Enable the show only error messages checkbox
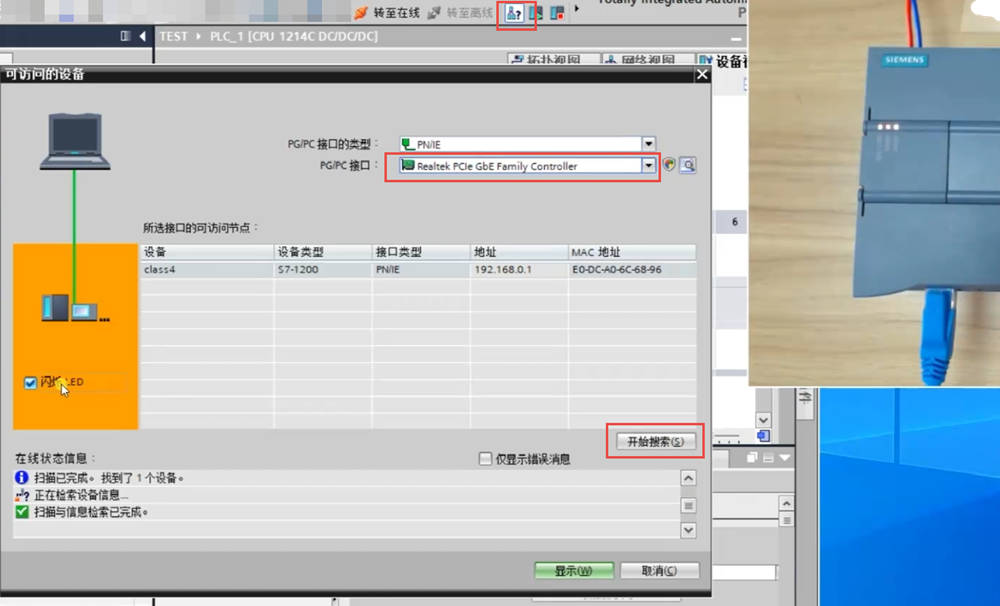 [486, 459]
